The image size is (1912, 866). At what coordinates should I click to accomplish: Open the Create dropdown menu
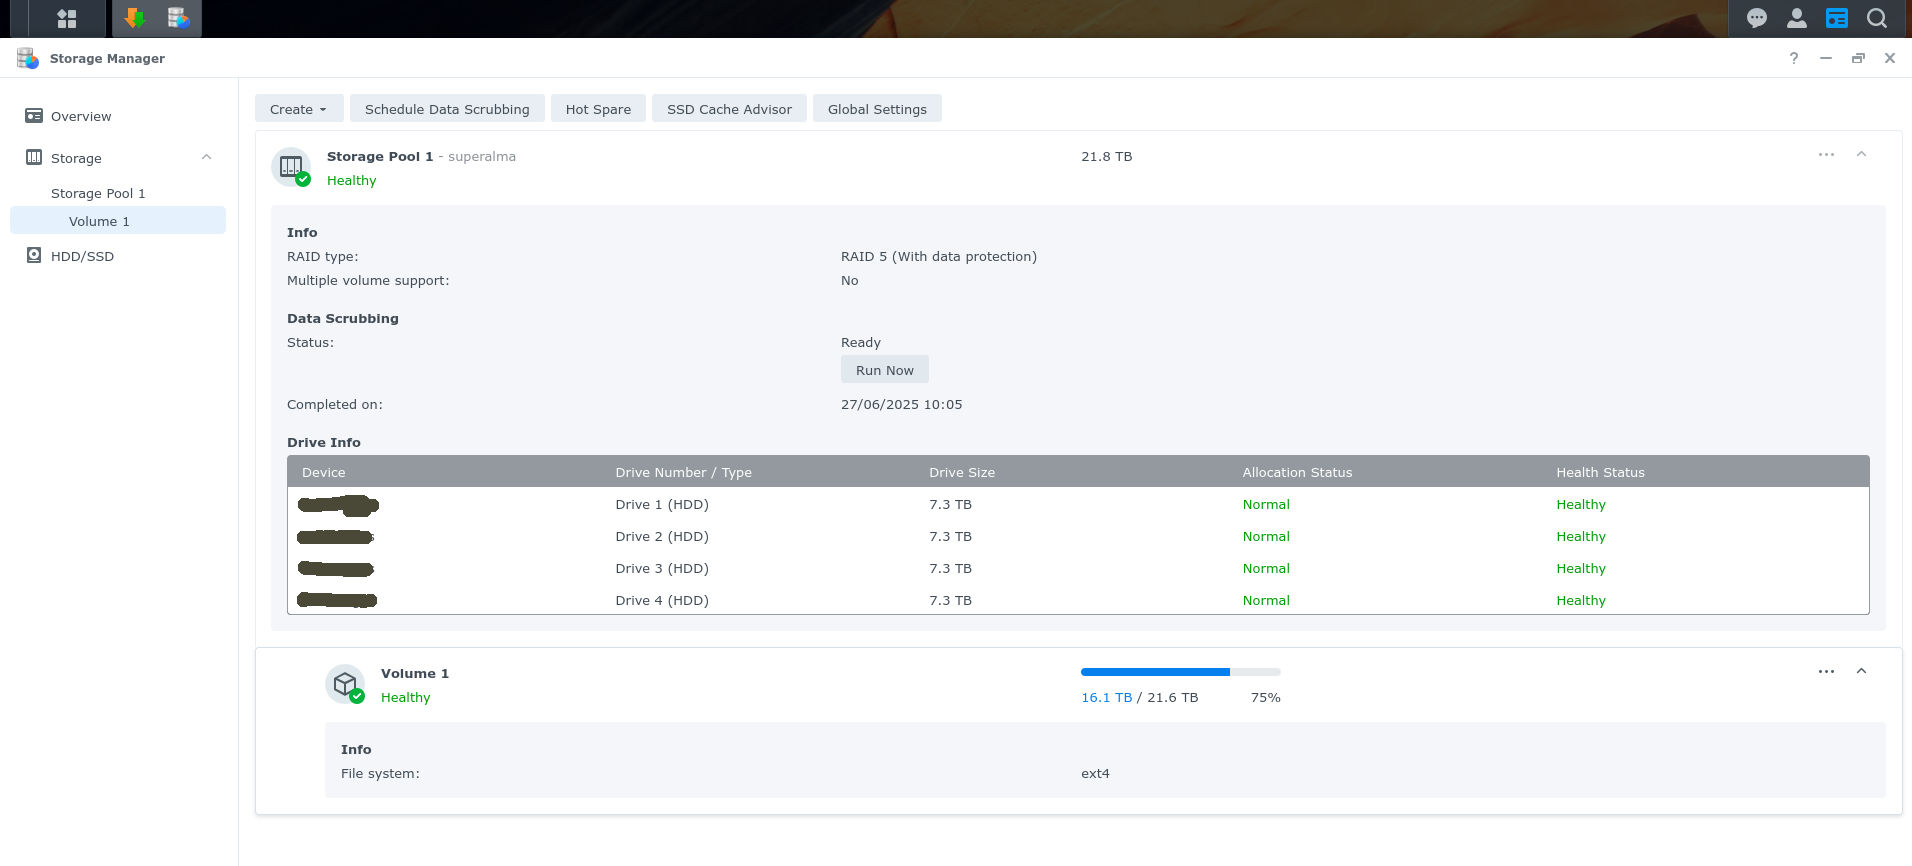pyautogui.click(x=298, y=109)
